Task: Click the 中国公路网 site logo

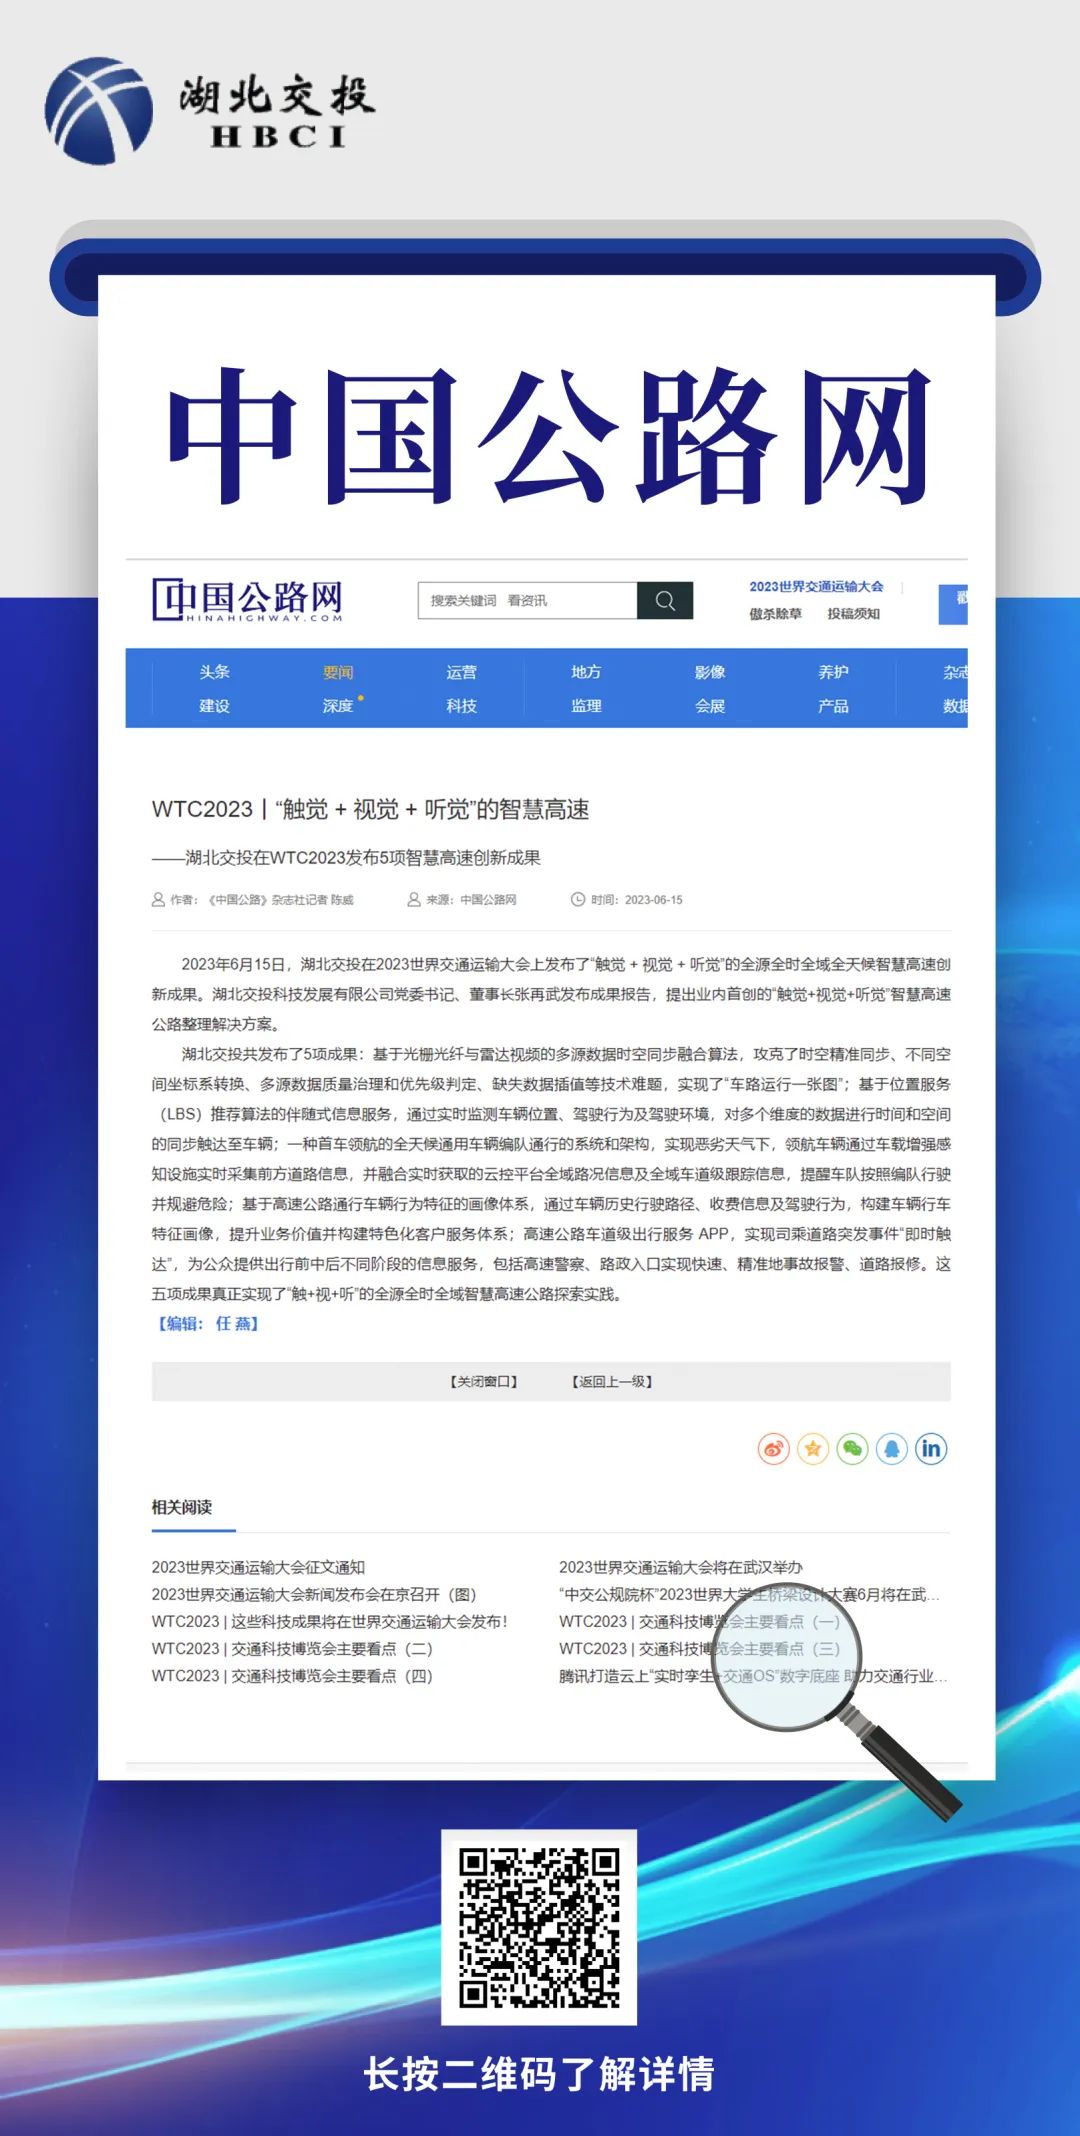Action: click(247, 600)
